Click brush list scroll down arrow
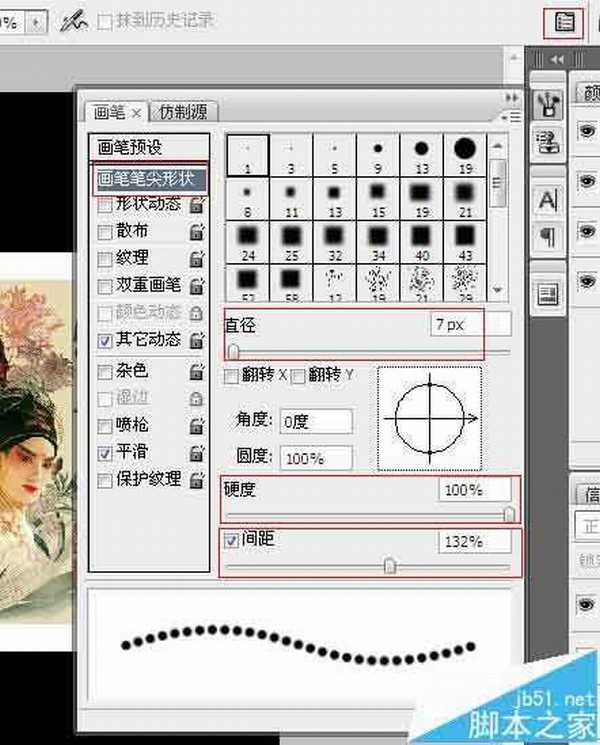 click(497, 290)
